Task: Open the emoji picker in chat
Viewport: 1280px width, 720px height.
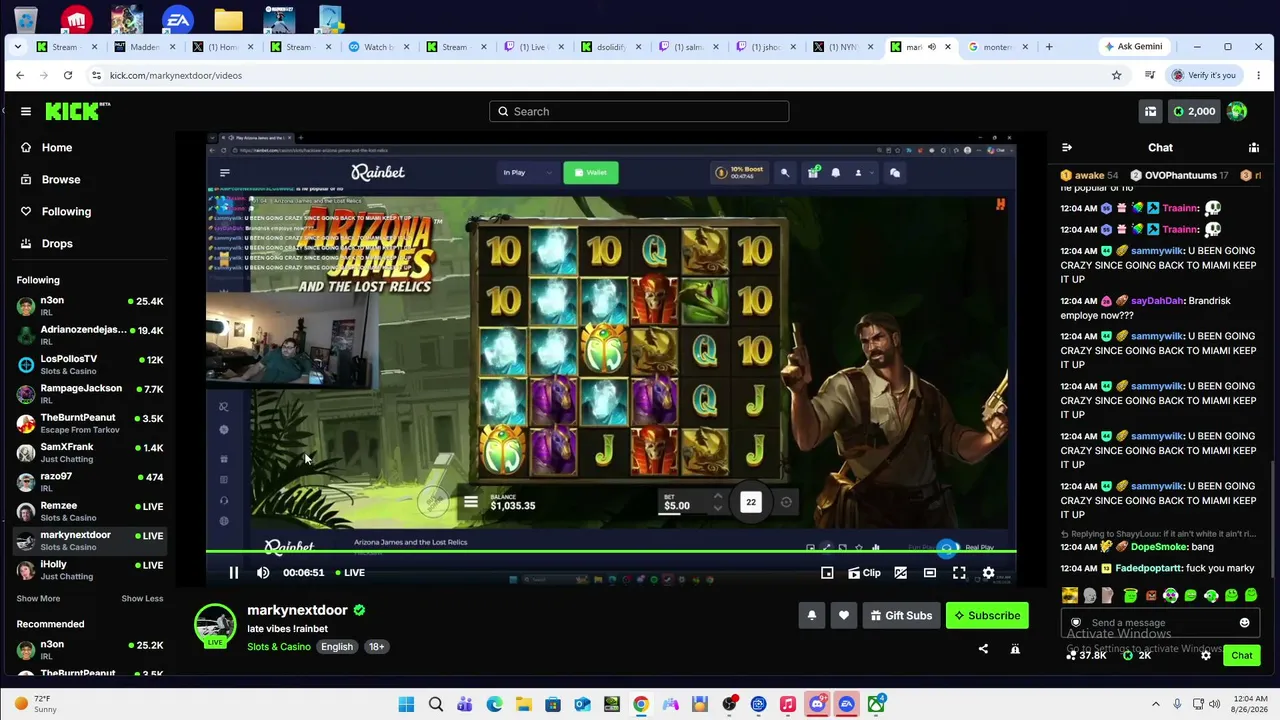Action: click(1244, 623)
